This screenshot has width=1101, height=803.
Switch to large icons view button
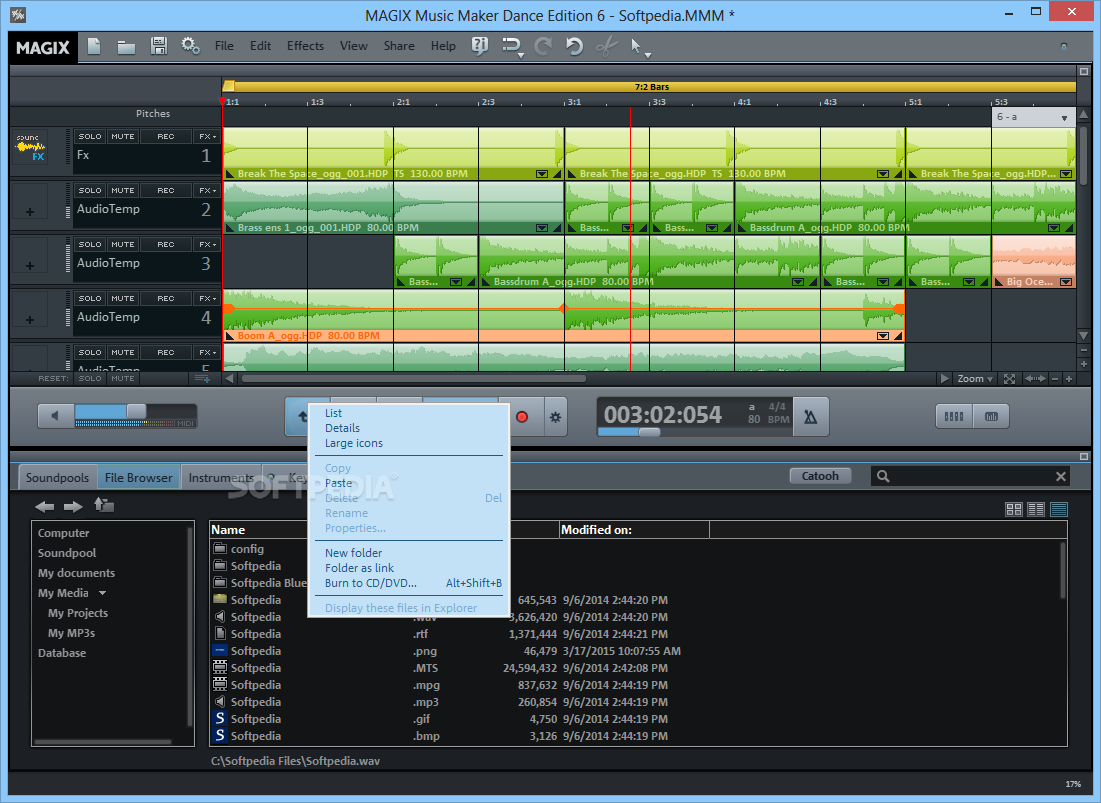pos(1014,510)
